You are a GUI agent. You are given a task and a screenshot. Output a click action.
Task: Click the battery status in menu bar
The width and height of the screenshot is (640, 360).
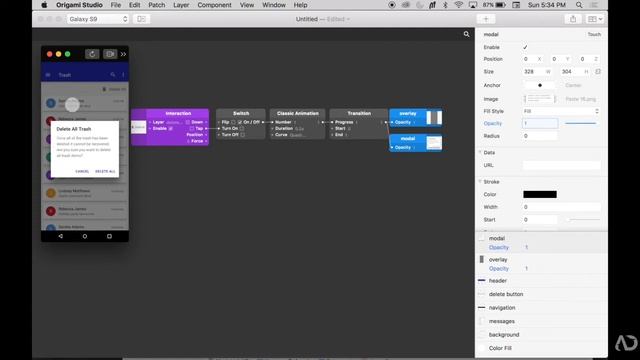click(494, 5)
